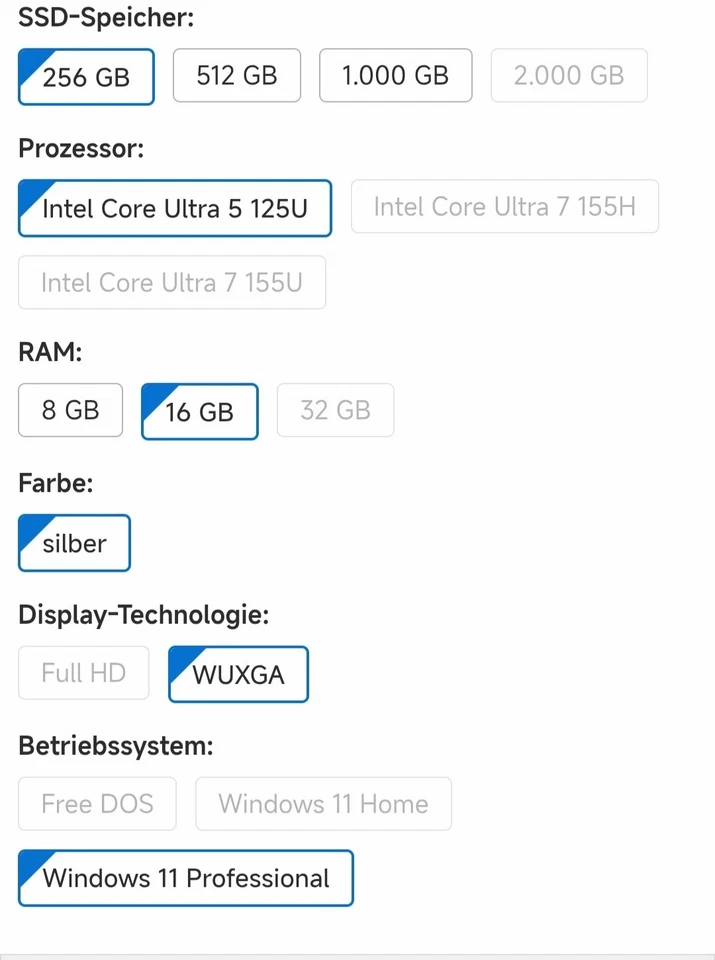715x960 pixels.
Task: Select the Intel Core Ultra 5 125U processor
Action: 174,208
